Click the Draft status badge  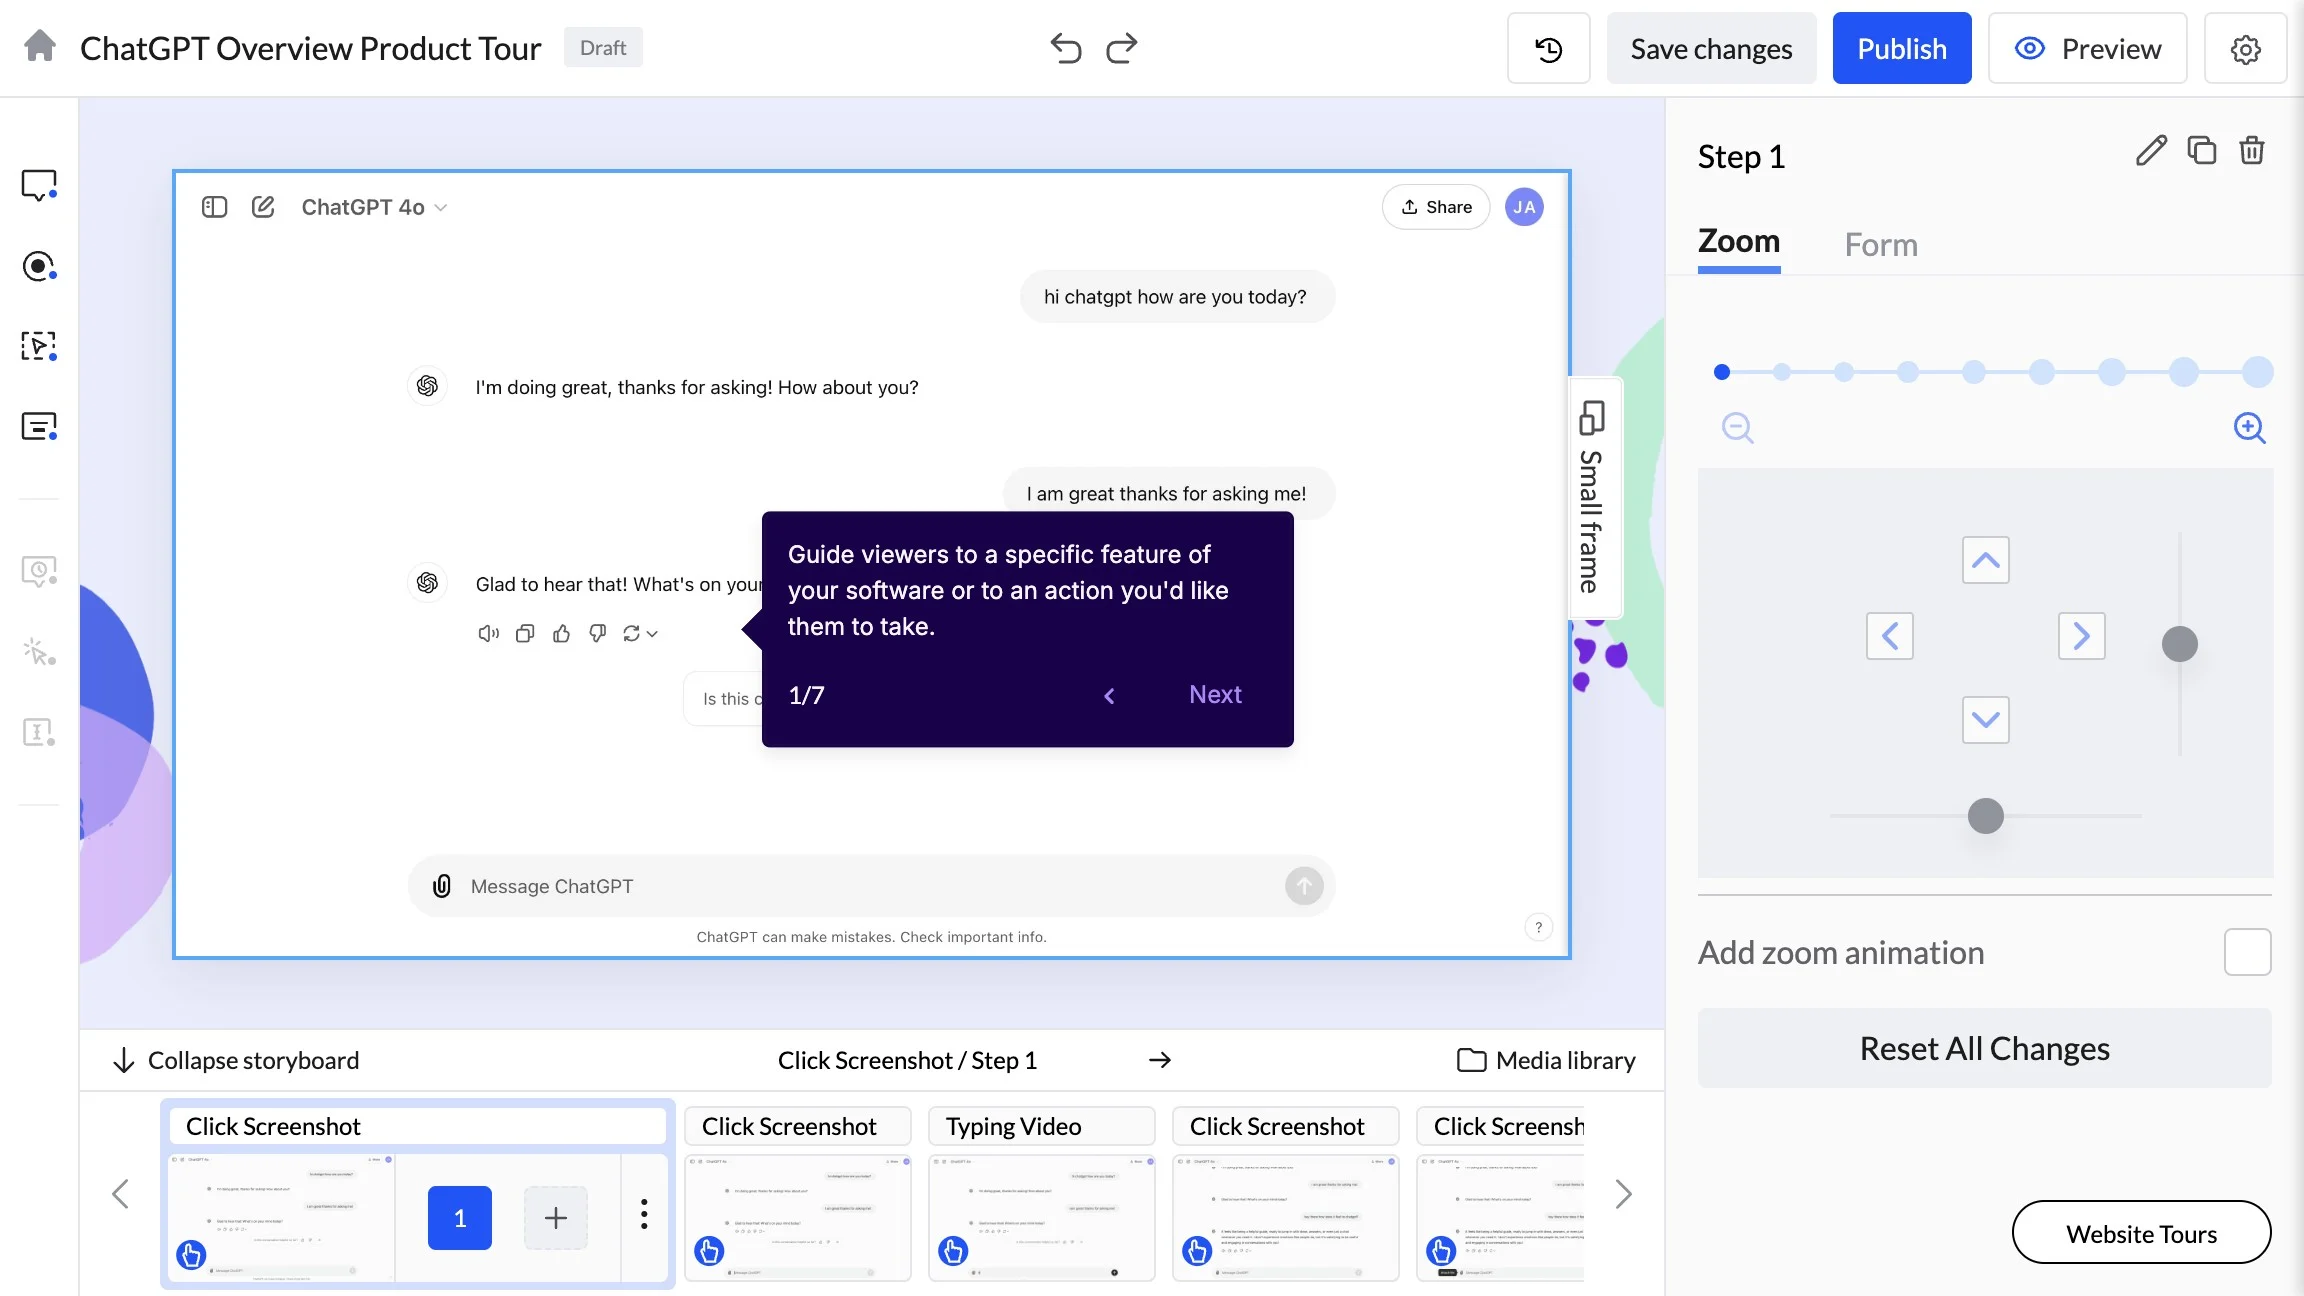tap(603, 47)
